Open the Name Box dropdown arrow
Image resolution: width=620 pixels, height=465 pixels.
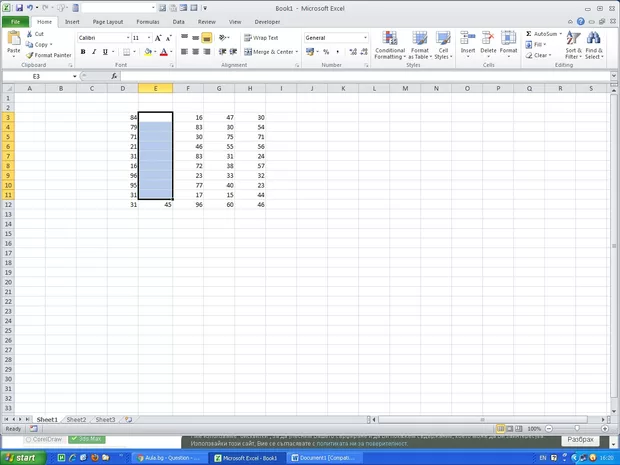pos(74,76)
